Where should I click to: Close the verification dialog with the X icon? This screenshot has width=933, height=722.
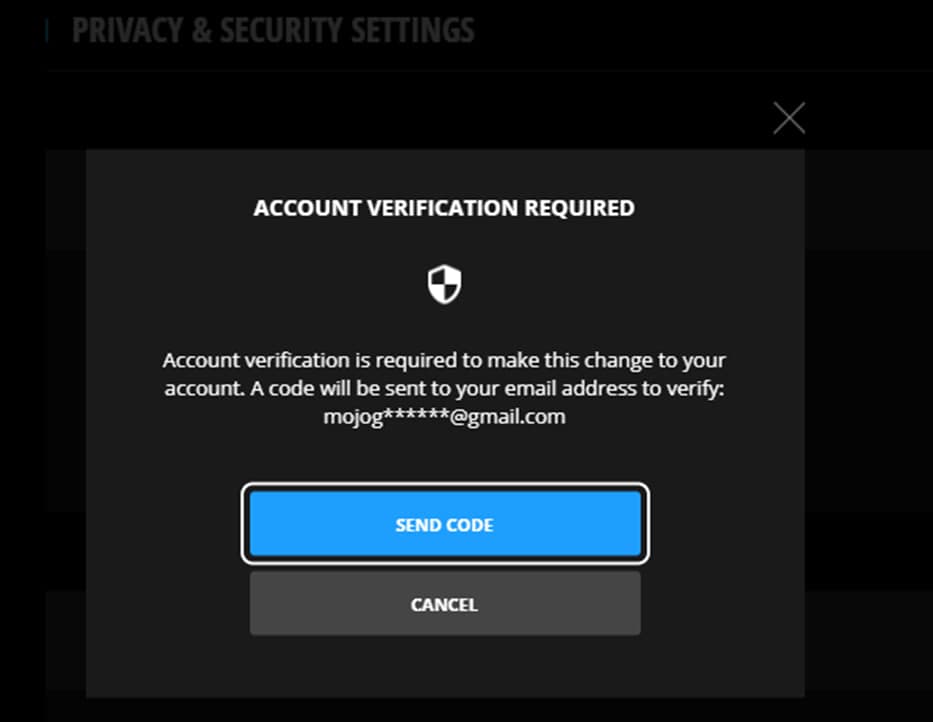[789, 118]
